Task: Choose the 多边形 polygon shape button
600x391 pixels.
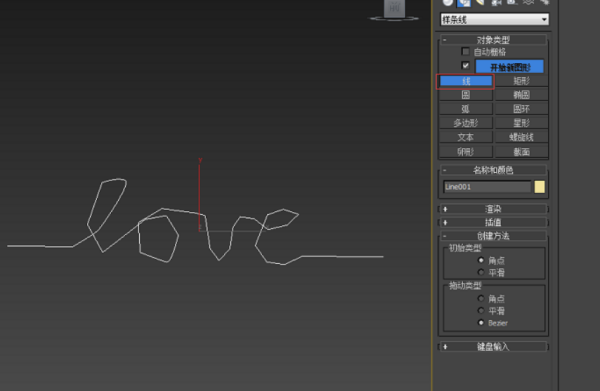Action: coord(466,123)
